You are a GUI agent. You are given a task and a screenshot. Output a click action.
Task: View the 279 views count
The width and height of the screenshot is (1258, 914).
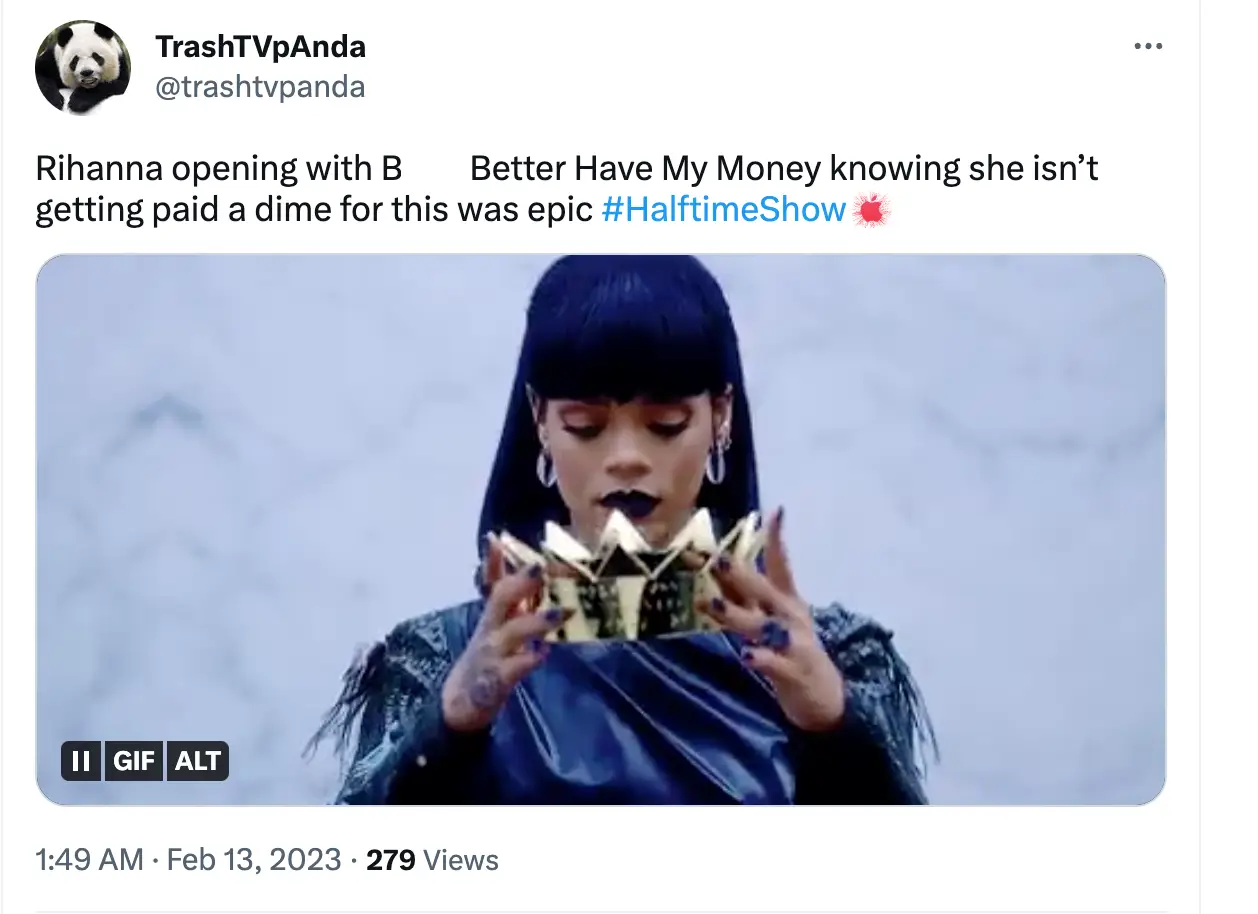click(391, 859)
